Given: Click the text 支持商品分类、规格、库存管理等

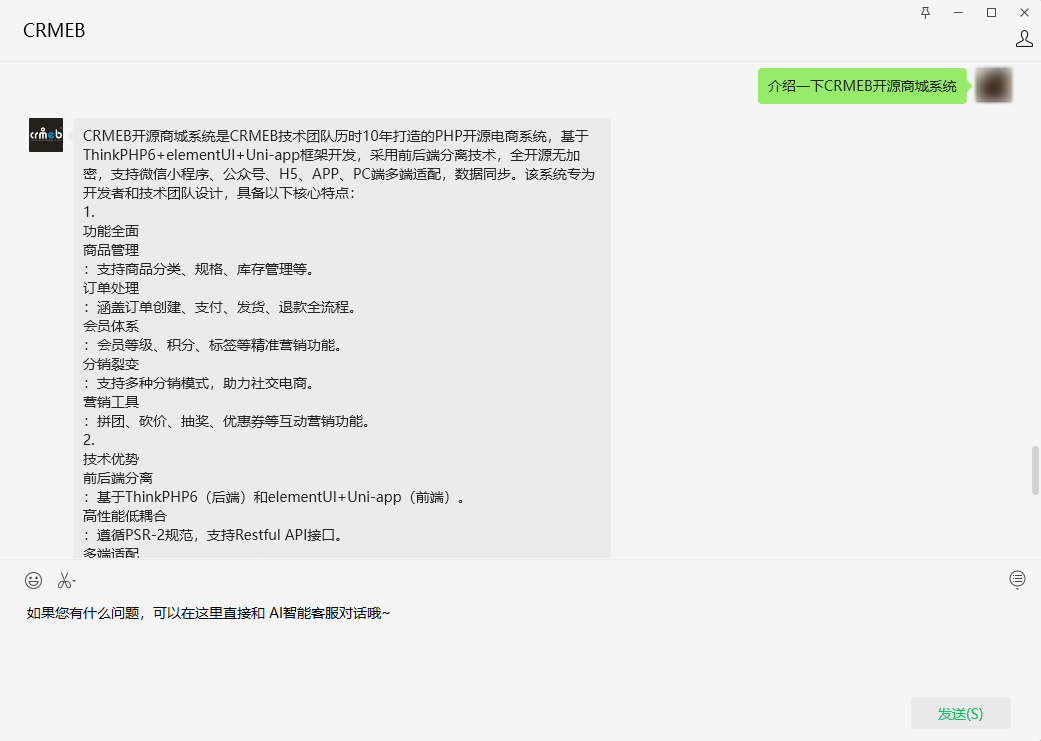Looking at the screenshot, I should click(x=202, y=269).
